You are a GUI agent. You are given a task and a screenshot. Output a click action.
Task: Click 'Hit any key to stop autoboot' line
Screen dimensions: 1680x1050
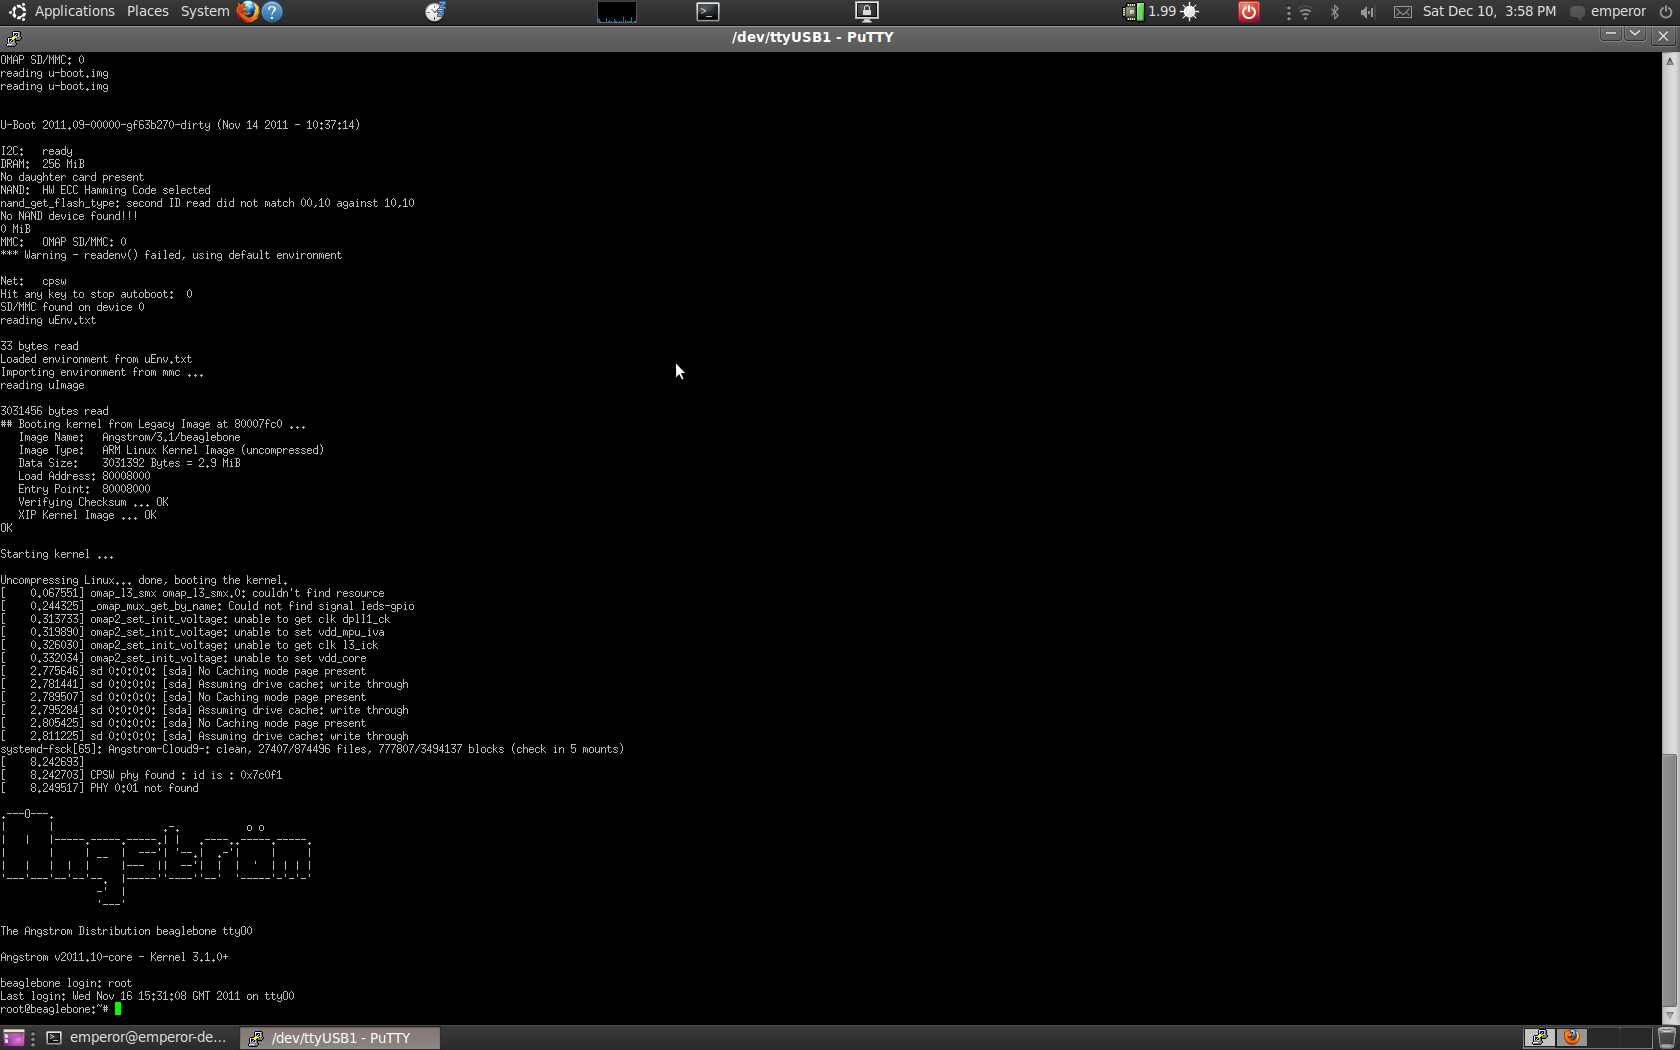(96, 294)
